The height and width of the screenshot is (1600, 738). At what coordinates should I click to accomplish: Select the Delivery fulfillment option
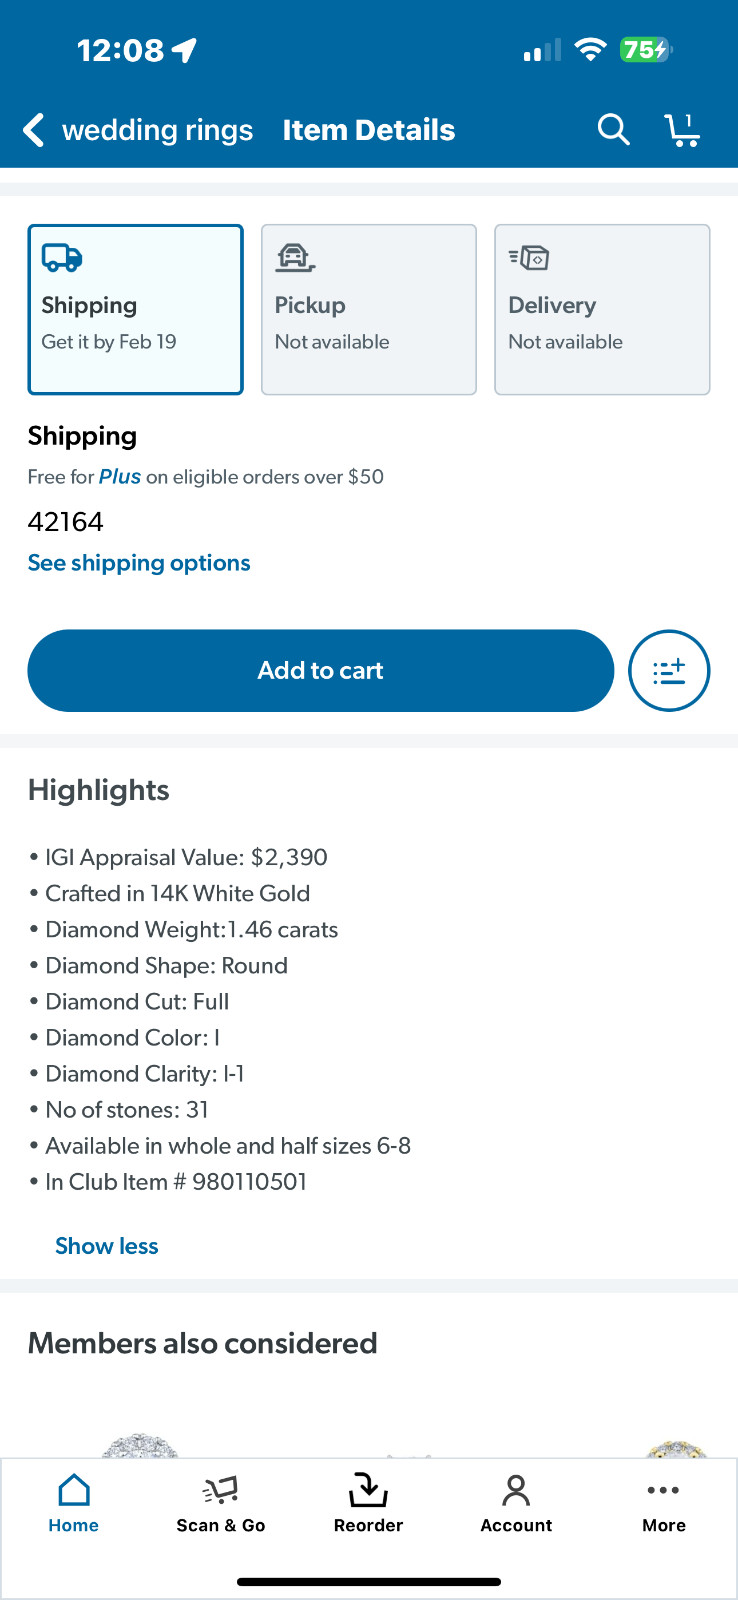pyautogui.click(x=601, y=310)
